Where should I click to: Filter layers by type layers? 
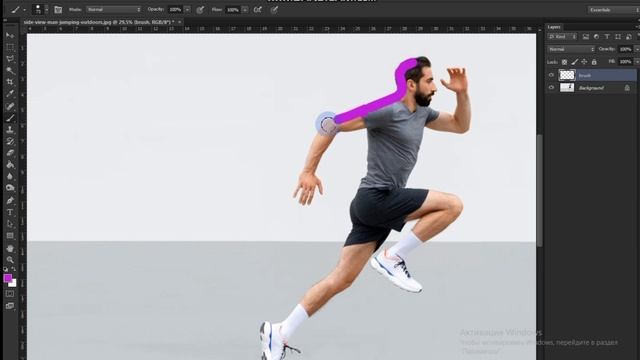click(607, 37)
